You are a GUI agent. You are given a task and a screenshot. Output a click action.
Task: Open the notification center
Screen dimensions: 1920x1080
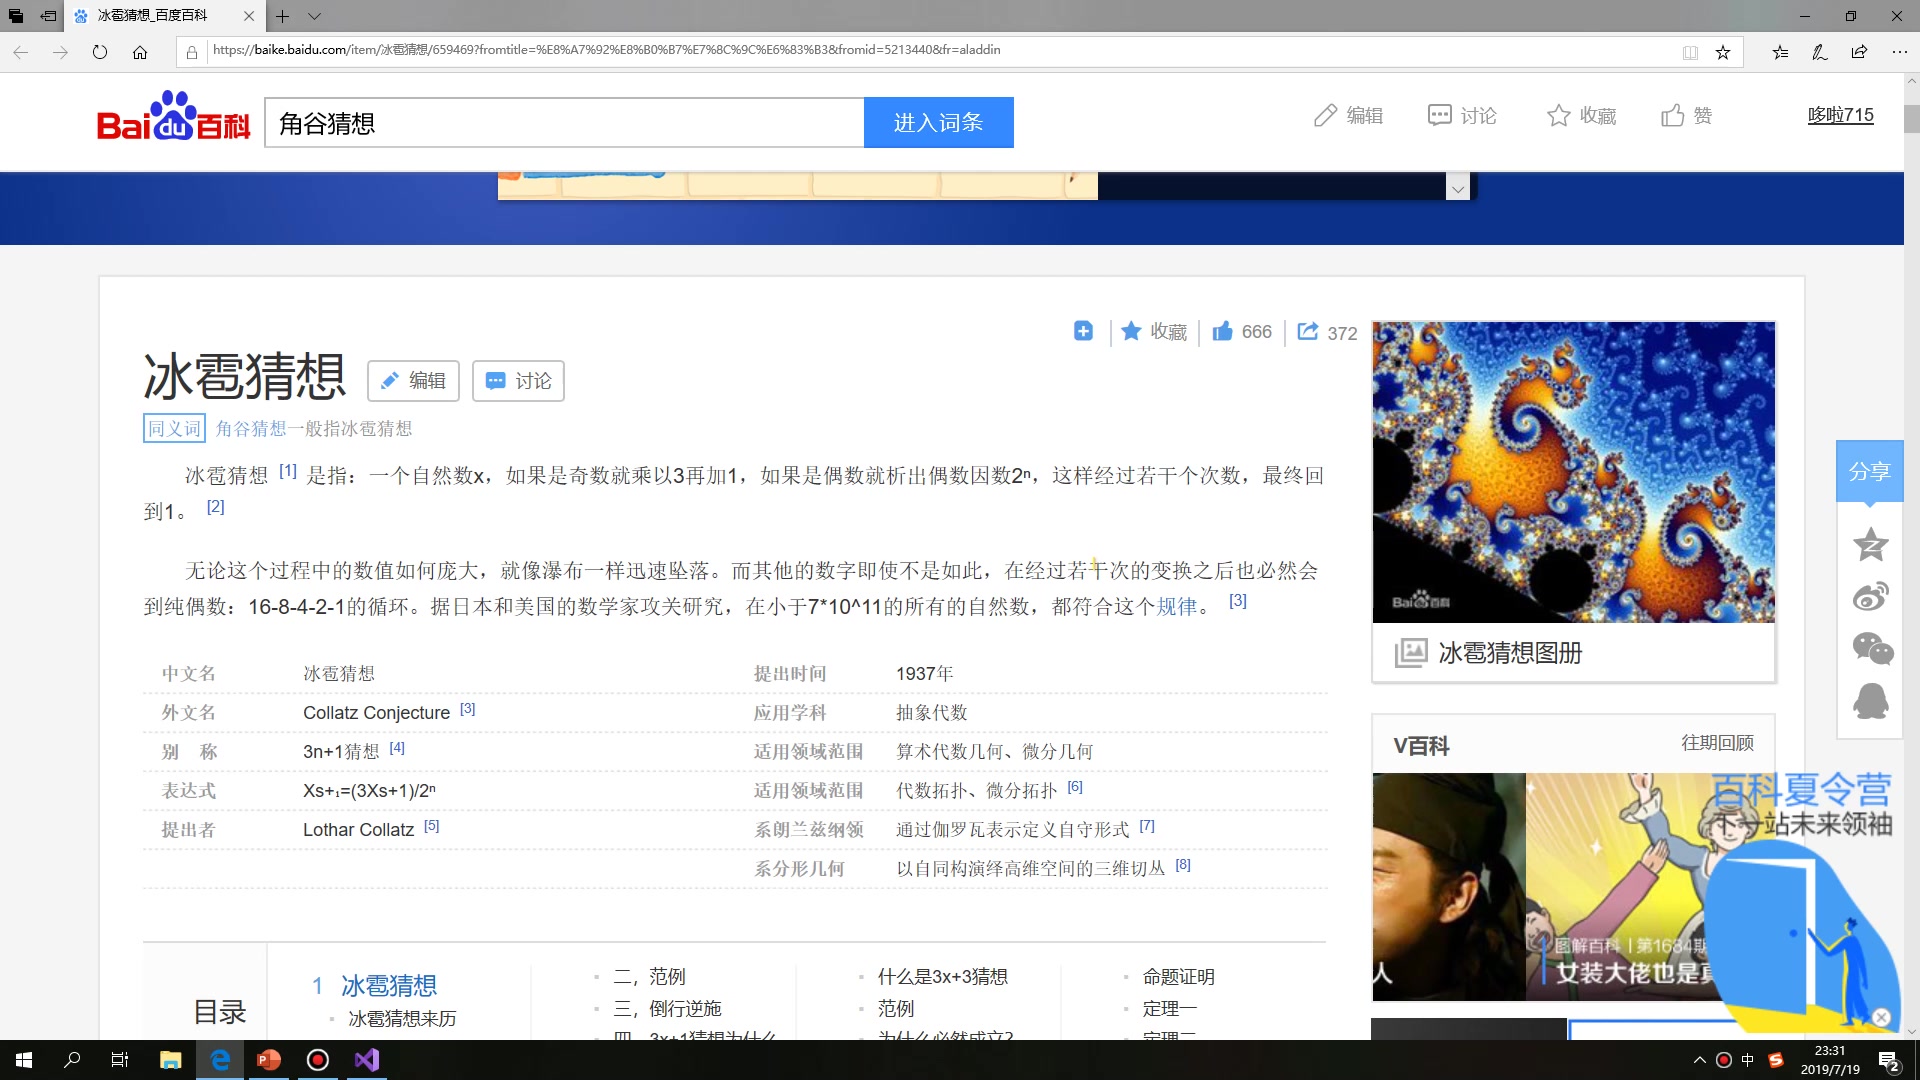(1889, 1061)
